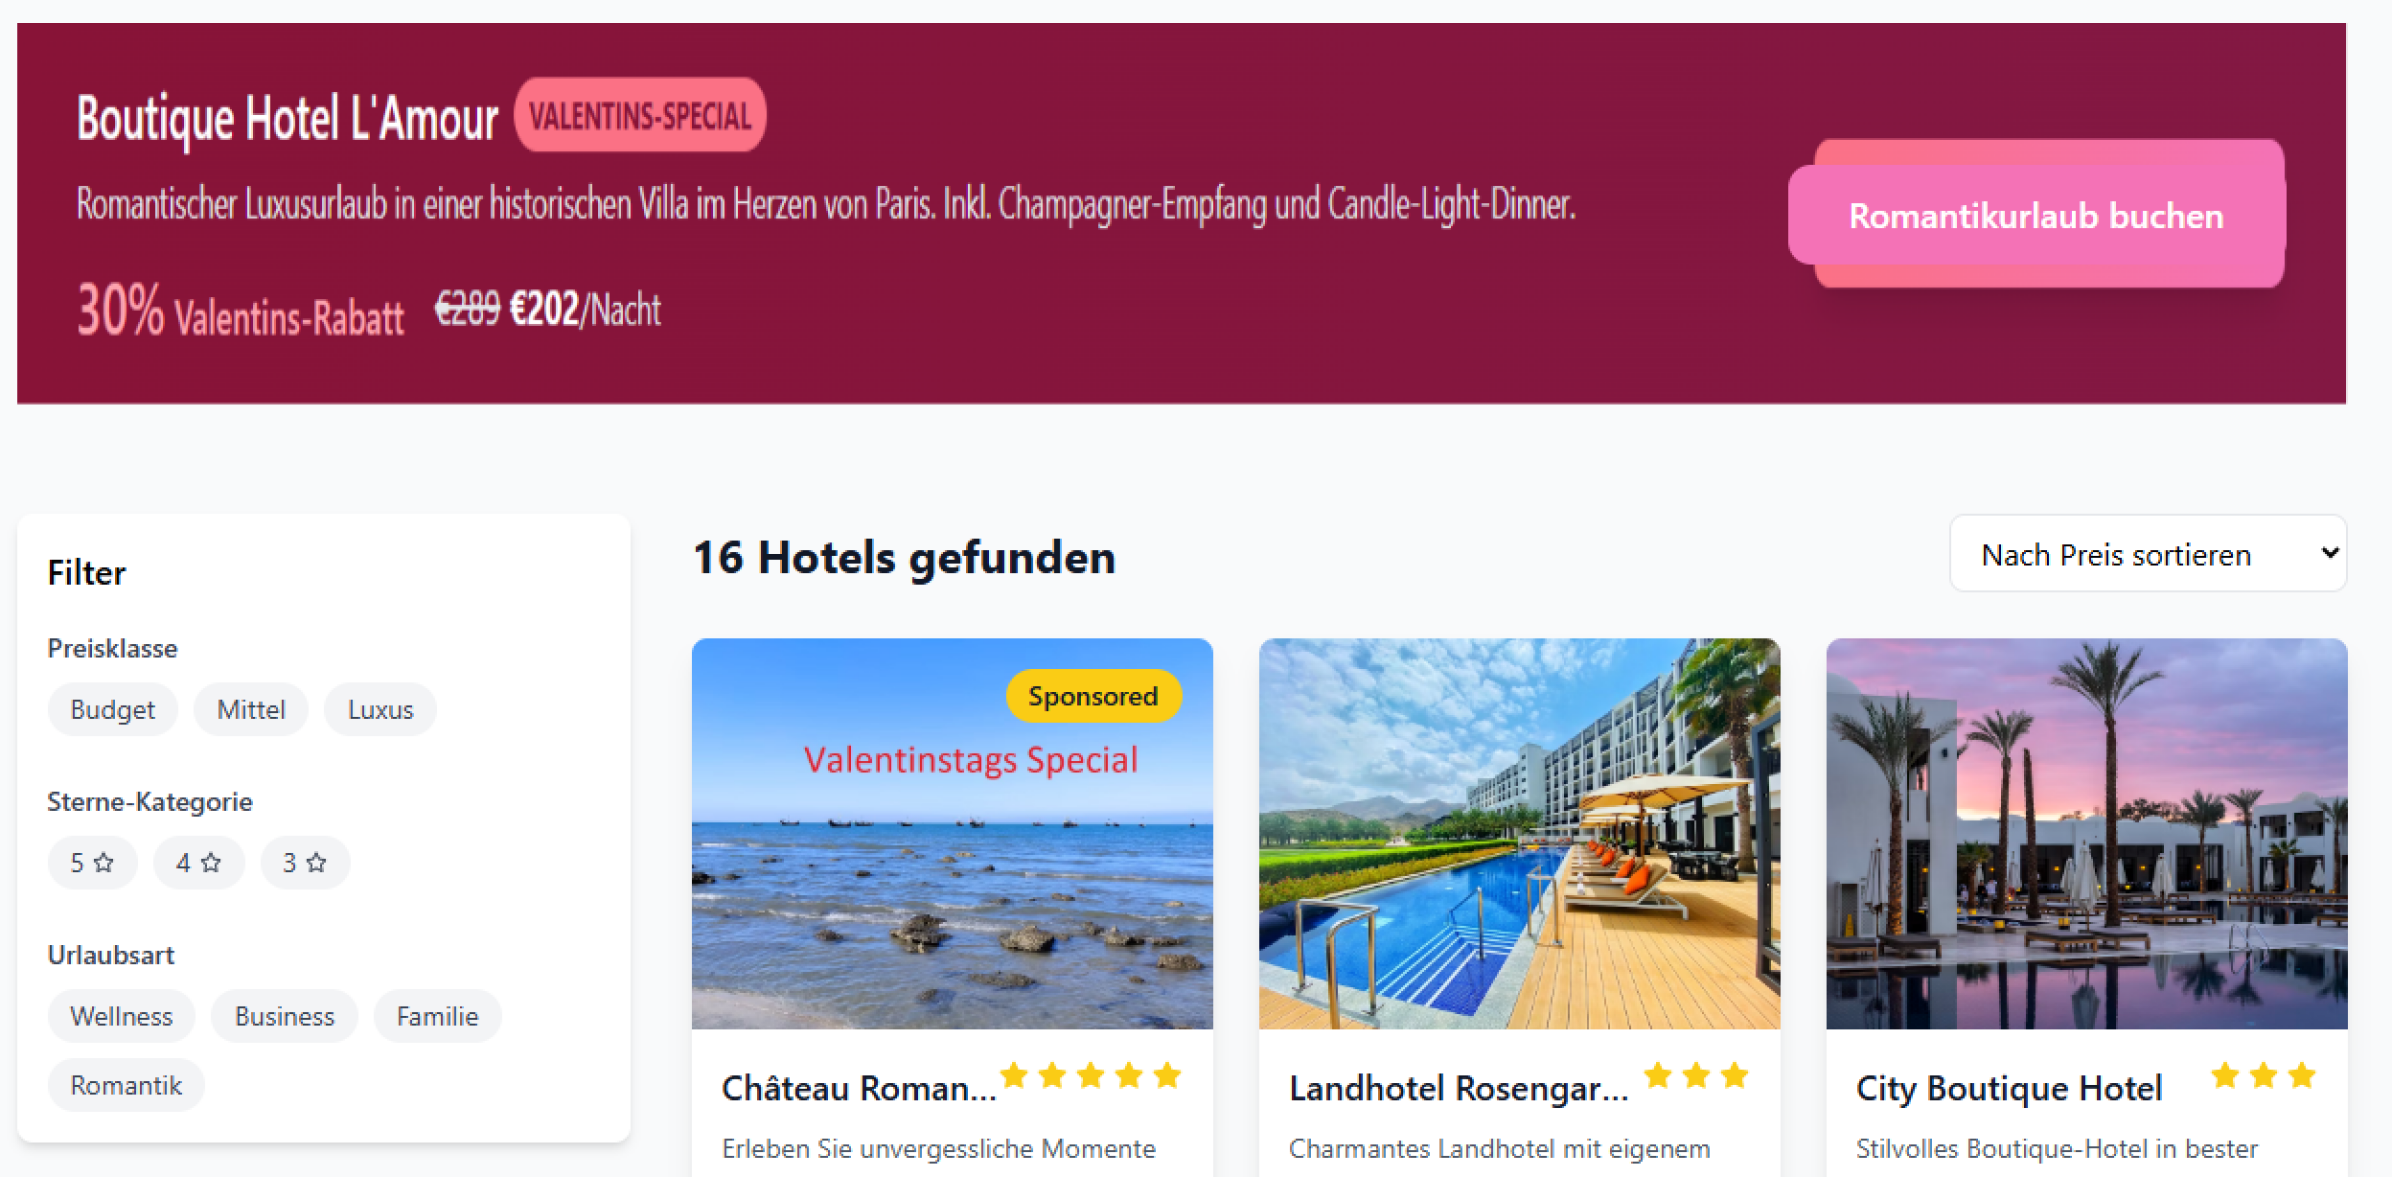Click the City Boutique Hotel title
Screen dimensions: 2392x1177
click(2009, 1088)
